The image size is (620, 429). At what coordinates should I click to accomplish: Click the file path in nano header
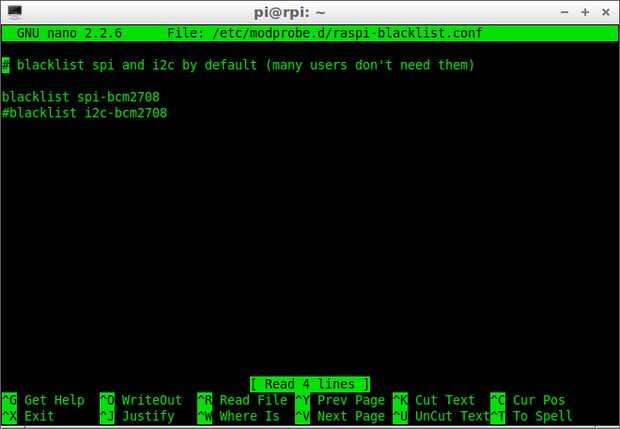coord(348,33)
